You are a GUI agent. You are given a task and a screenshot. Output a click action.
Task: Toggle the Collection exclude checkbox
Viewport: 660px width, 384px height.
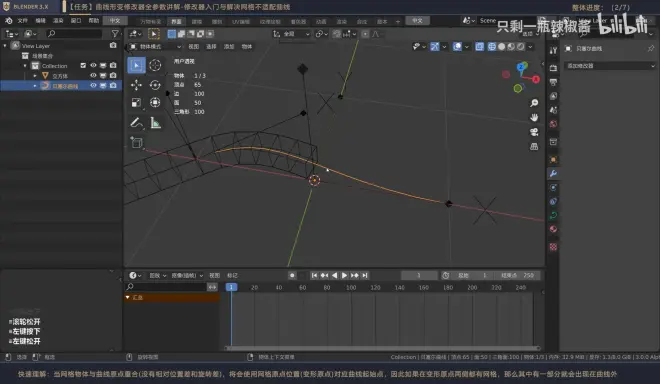83,65
